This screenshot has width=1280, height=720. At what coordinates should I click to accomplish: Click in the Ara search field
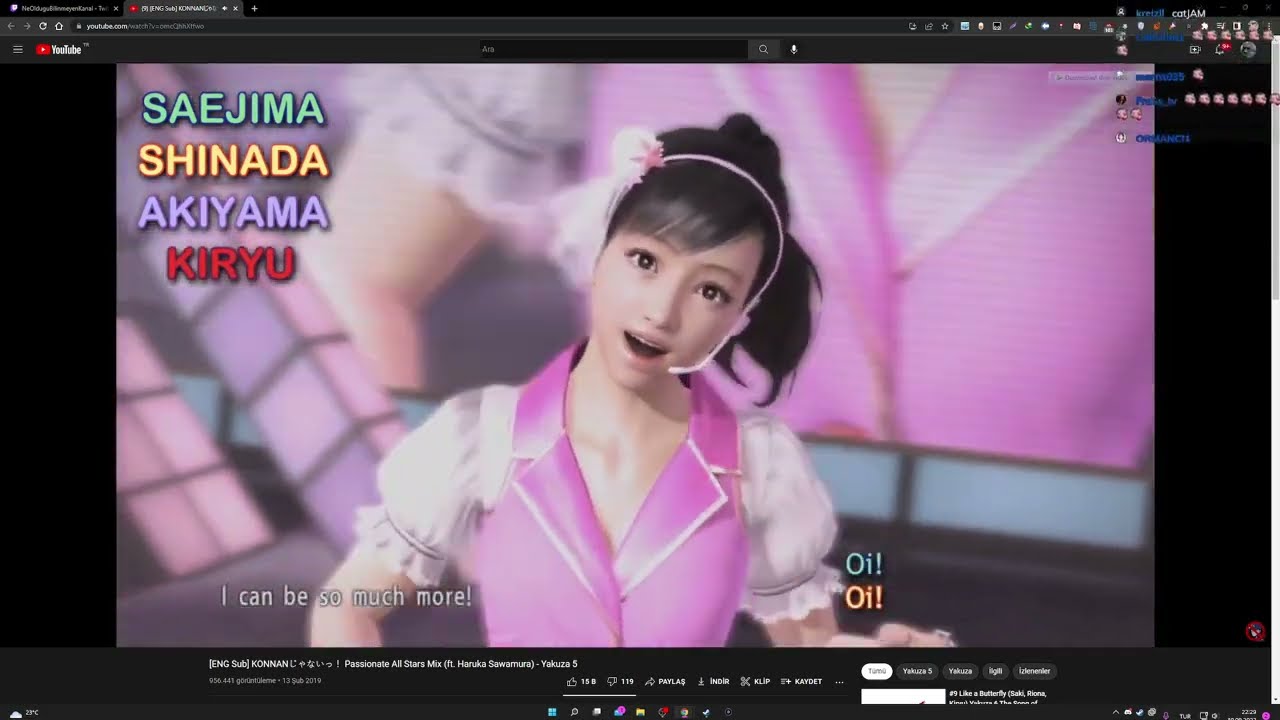612,49
